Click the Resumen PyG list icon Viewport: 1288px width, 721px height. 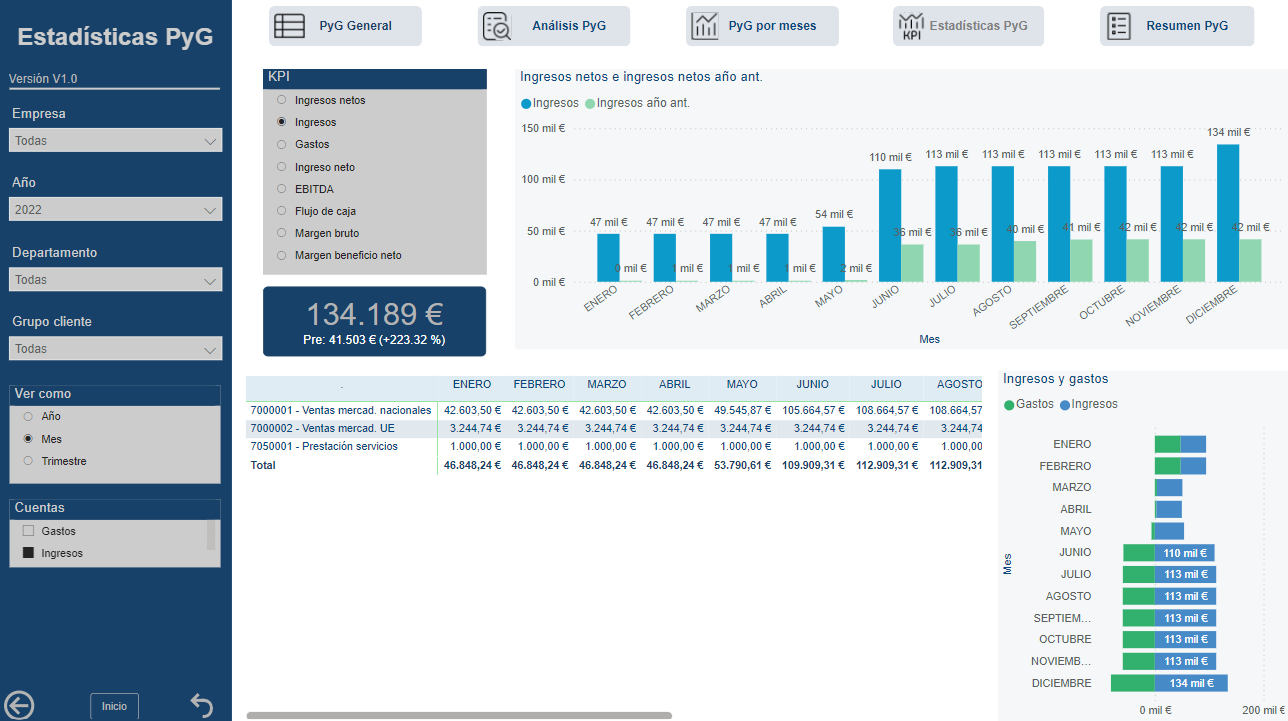pos(1120,26)
